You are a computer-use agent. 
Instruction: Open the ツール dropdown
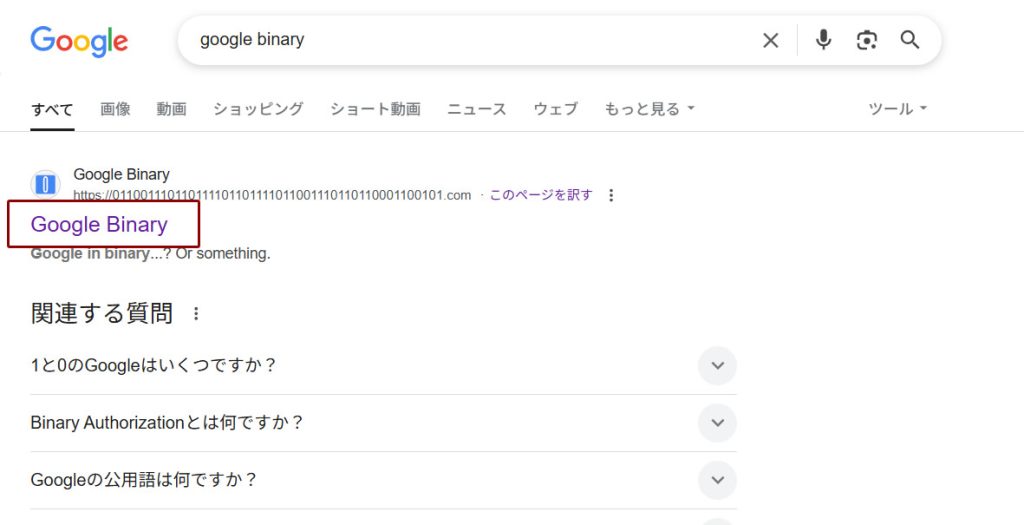897,109
